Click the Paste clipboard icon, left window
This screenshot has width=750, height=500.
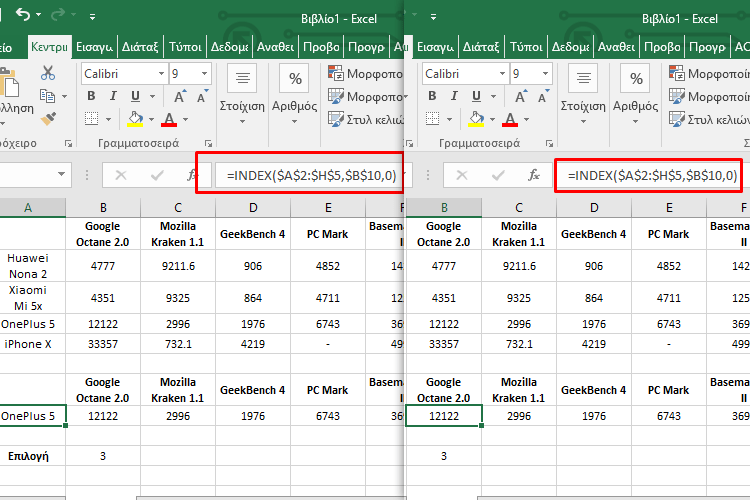coord(10,84)
